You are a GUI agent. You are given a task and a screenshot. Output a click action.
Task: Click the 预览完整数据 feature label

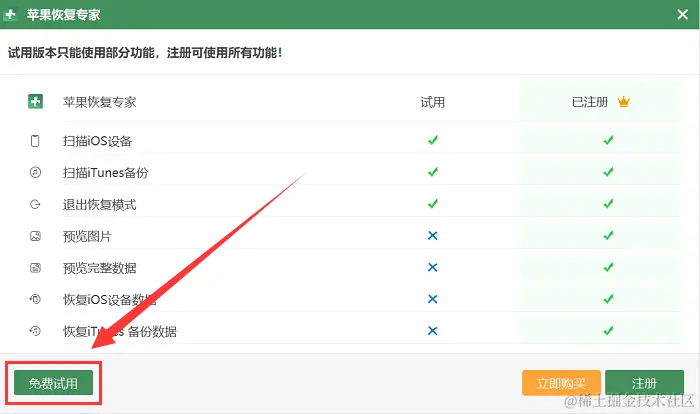(x=100, y=268)
